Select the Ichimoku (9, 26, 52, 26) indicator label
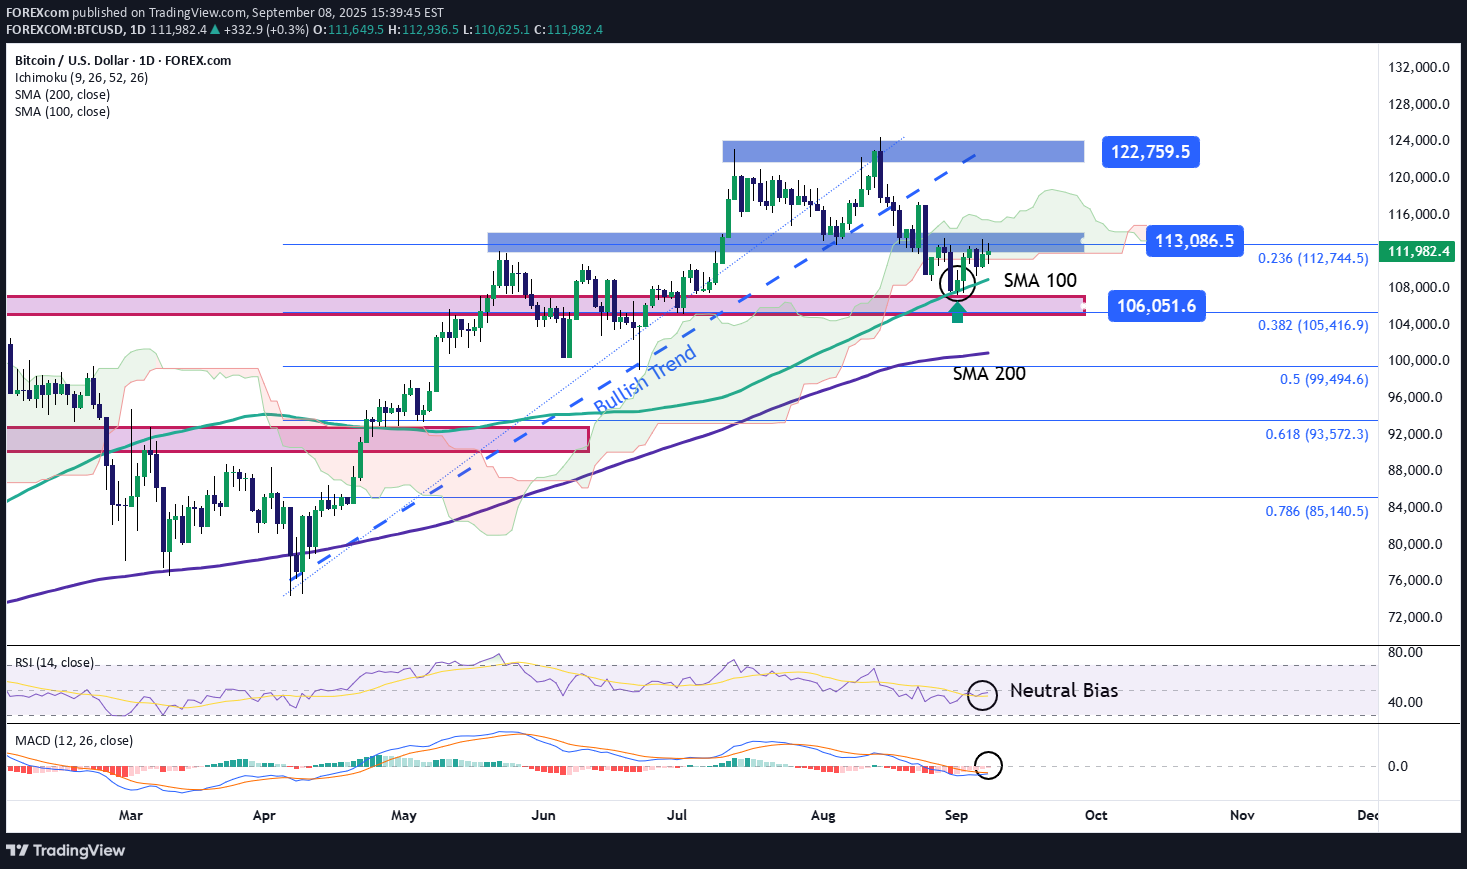This screenshot has width=1467, height=869. [81, 77]
